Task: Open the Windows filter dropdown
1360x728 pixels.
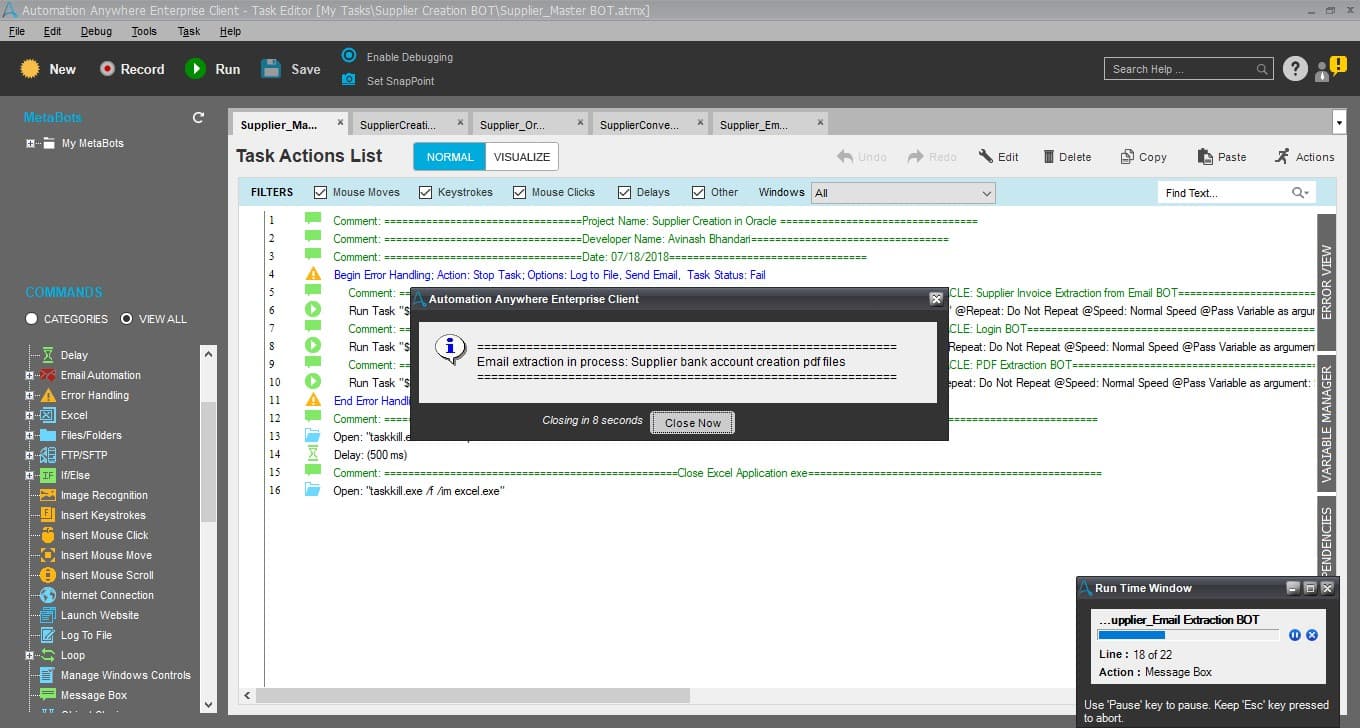Action: point(903,193)
